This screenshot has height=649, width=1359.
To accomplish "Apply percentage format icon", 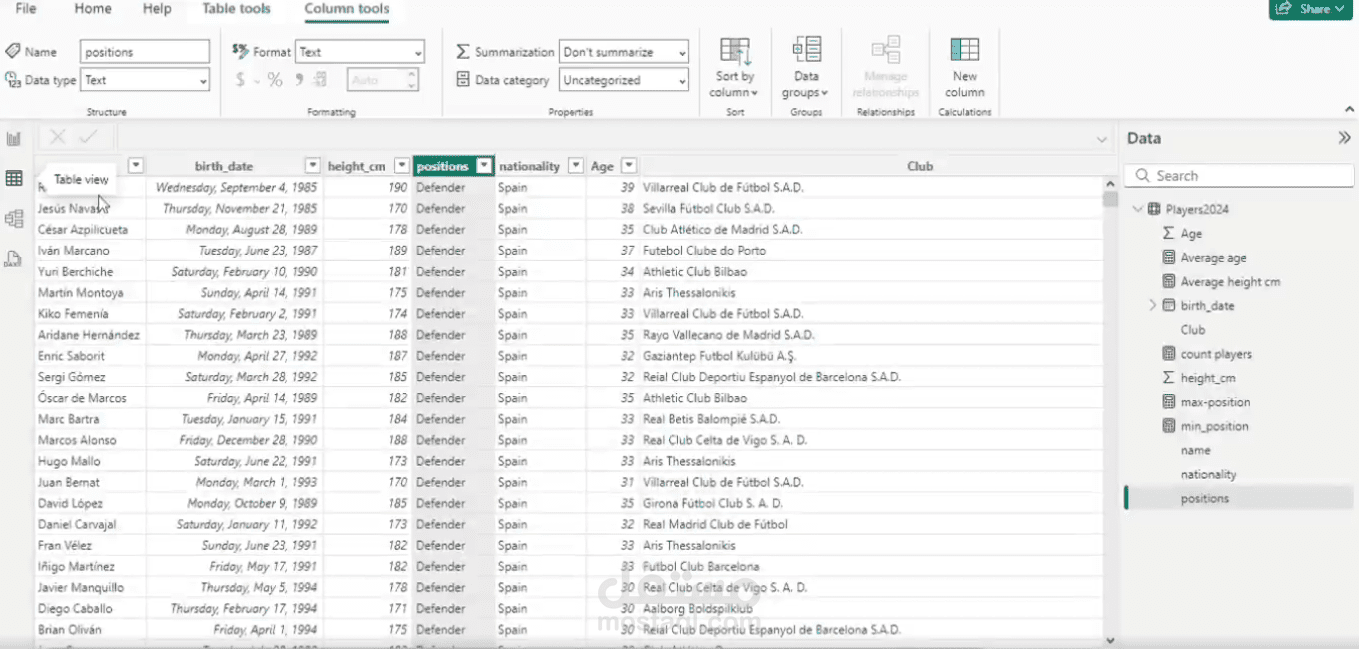I will pyautogui.click(x=275, y=80).
